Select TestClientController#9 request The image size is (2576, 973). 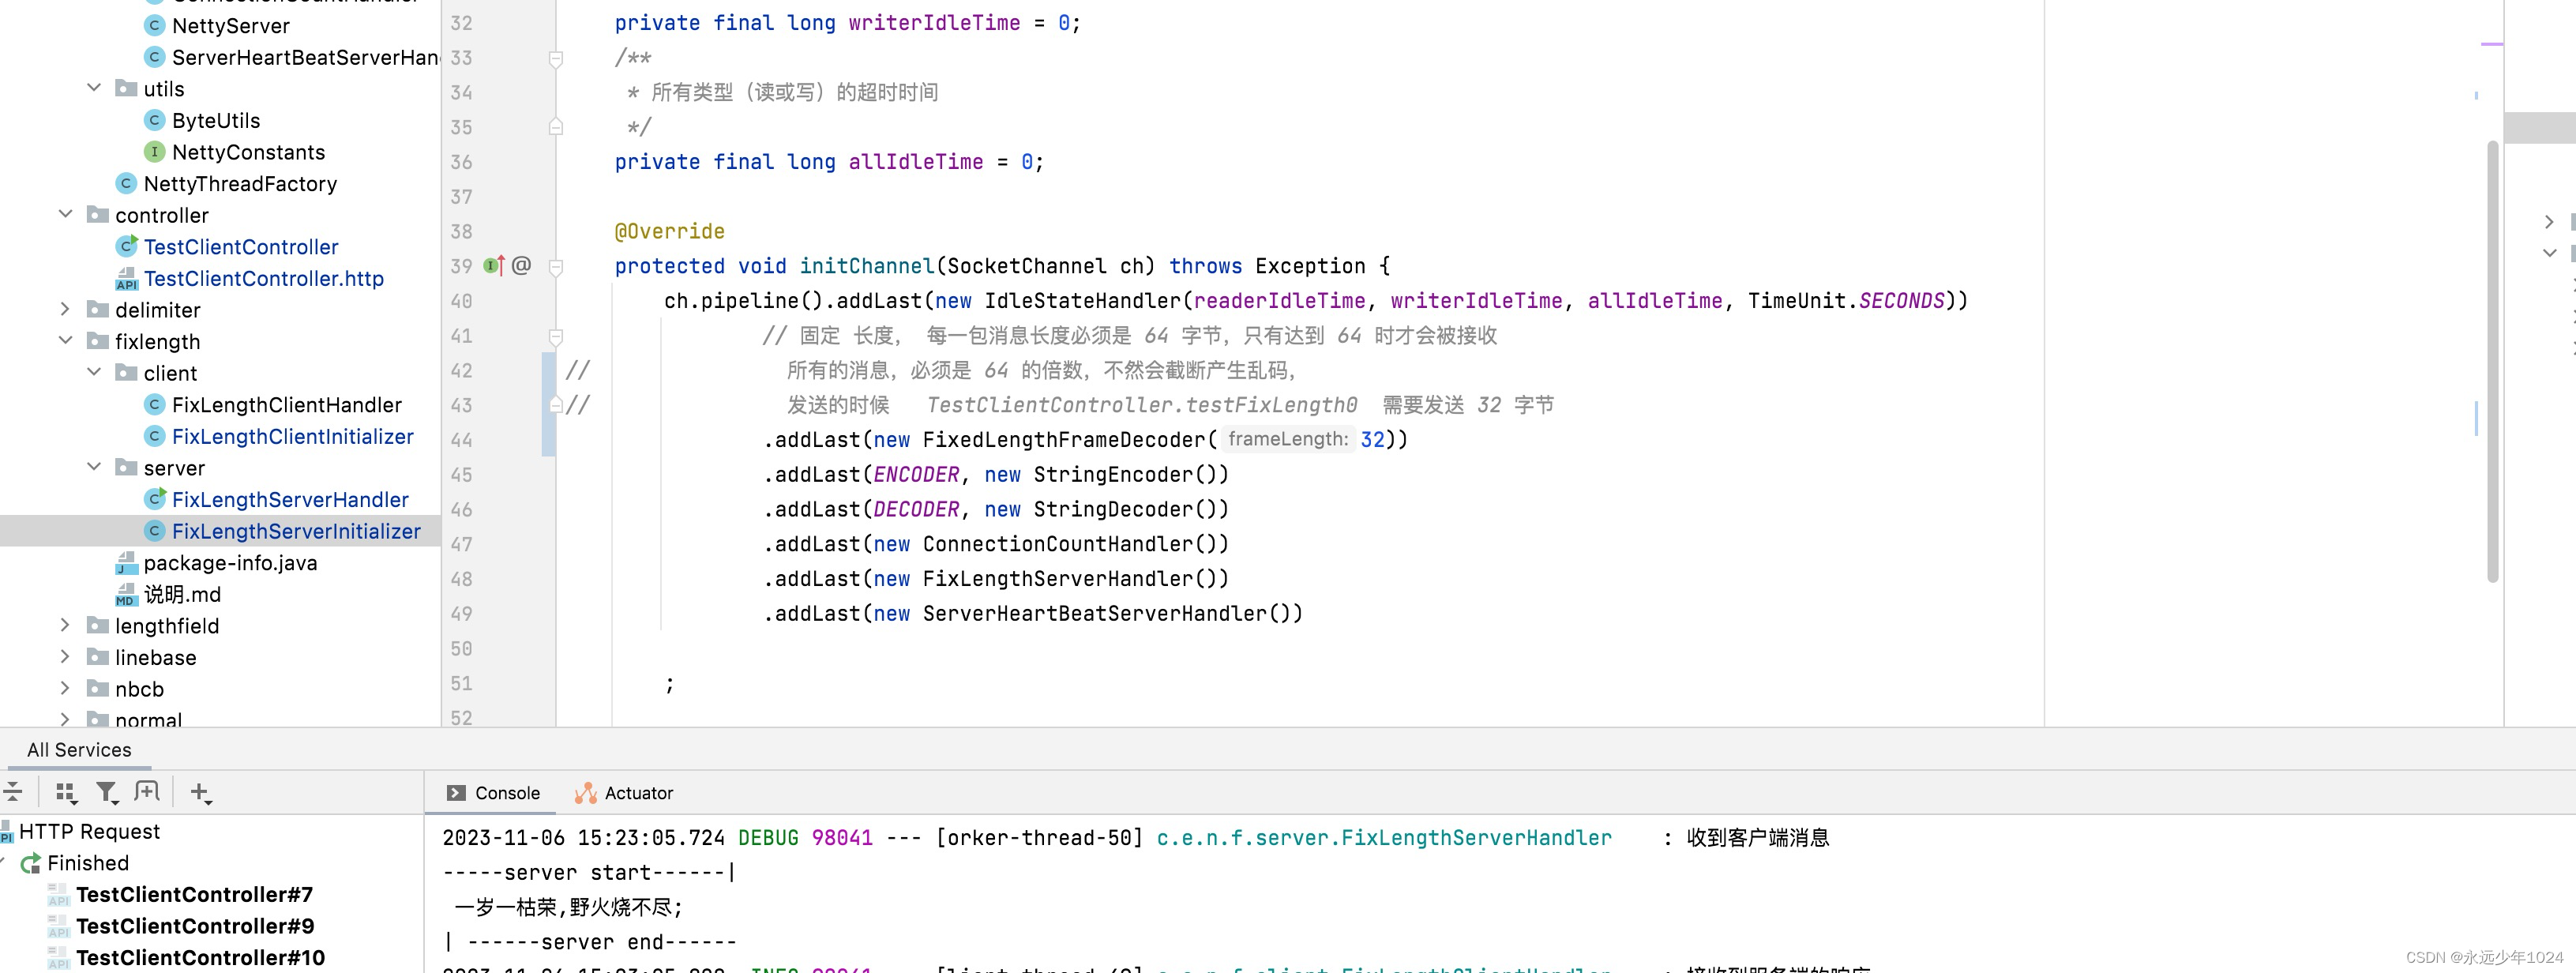point(195,926)
